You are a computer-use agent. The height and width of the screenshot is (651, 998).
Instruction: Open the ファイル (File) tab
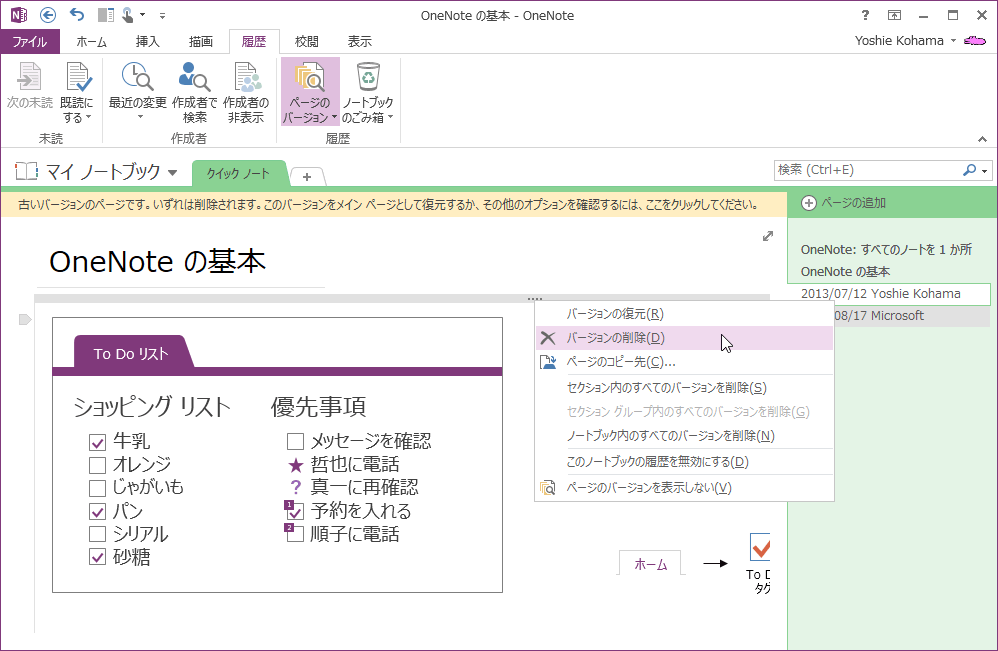tap(30, 41)
